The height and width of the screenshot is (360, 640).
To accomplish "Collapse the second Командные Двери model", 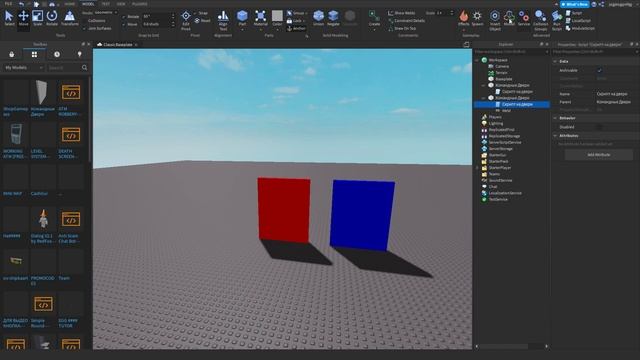I will tap(484, 98).
